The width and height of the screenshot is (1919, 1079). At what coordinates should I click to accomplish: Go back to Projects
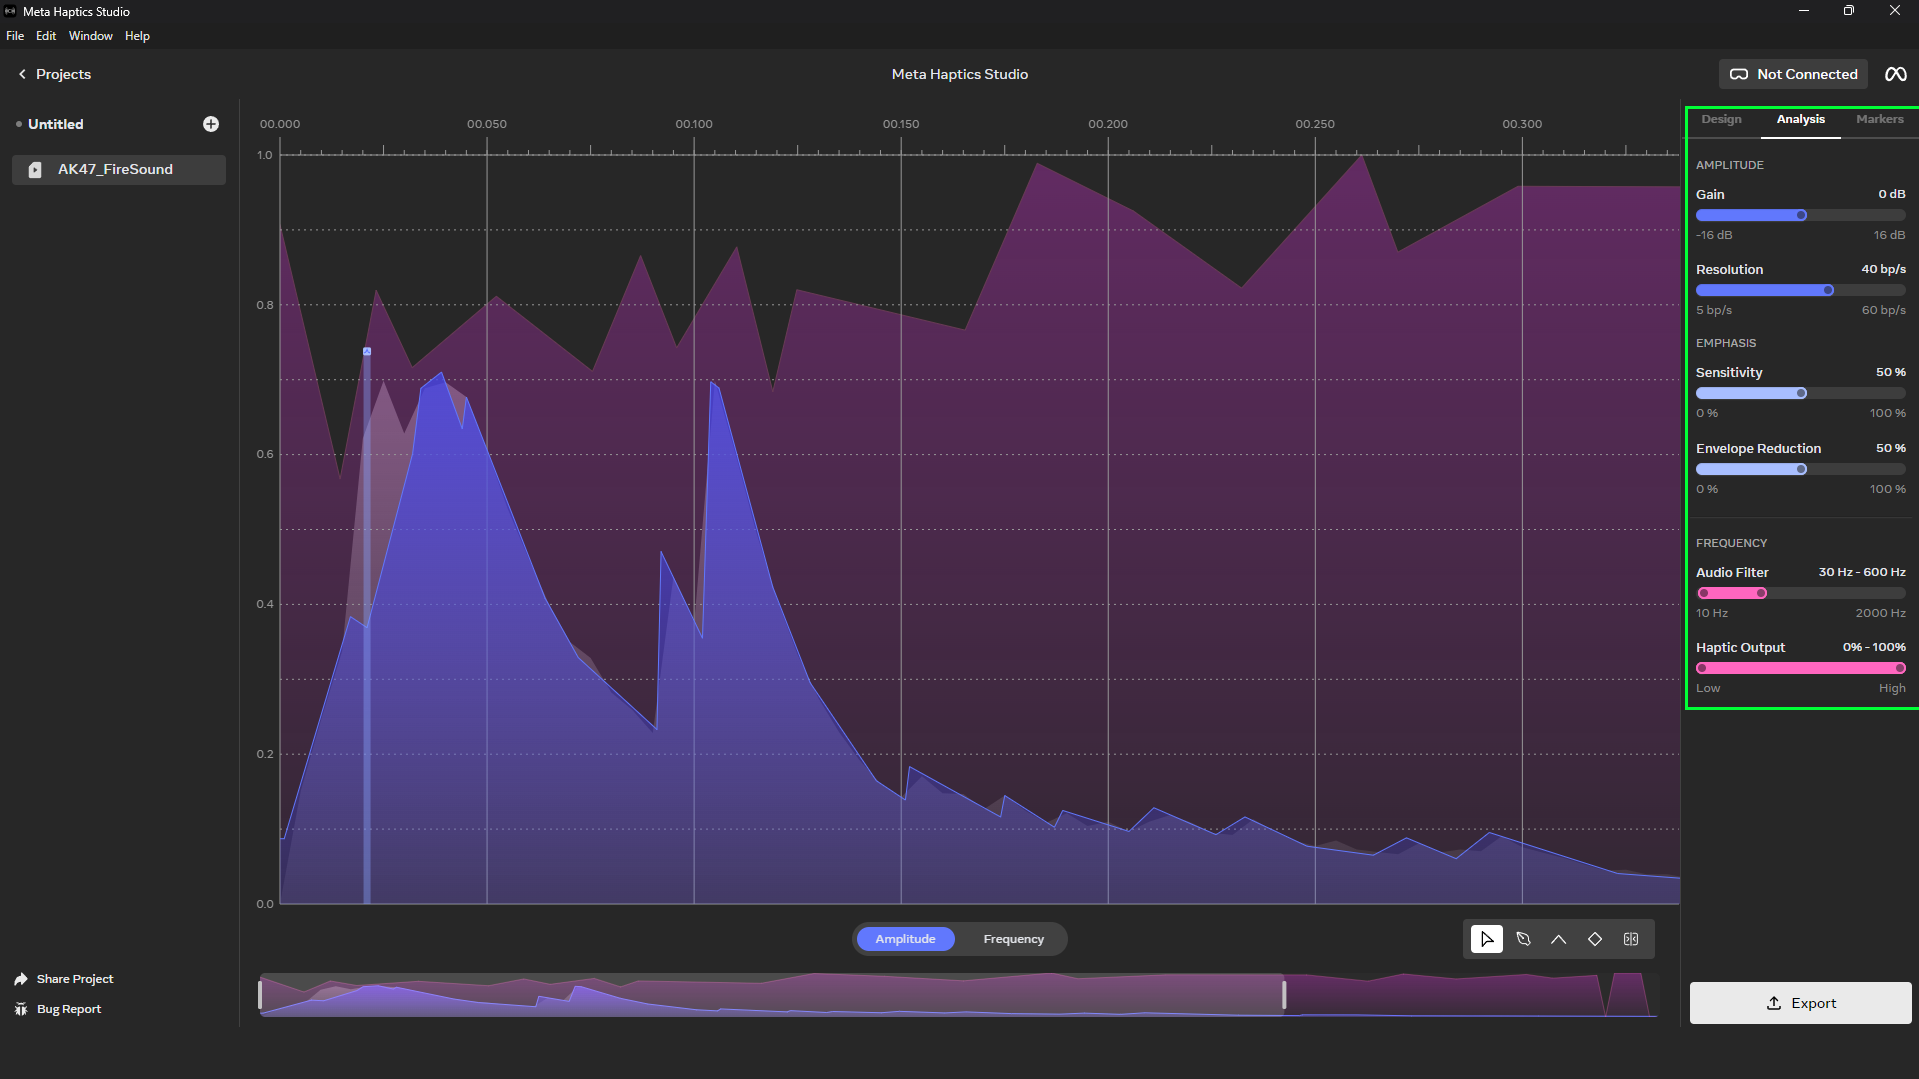pos(55,74)
